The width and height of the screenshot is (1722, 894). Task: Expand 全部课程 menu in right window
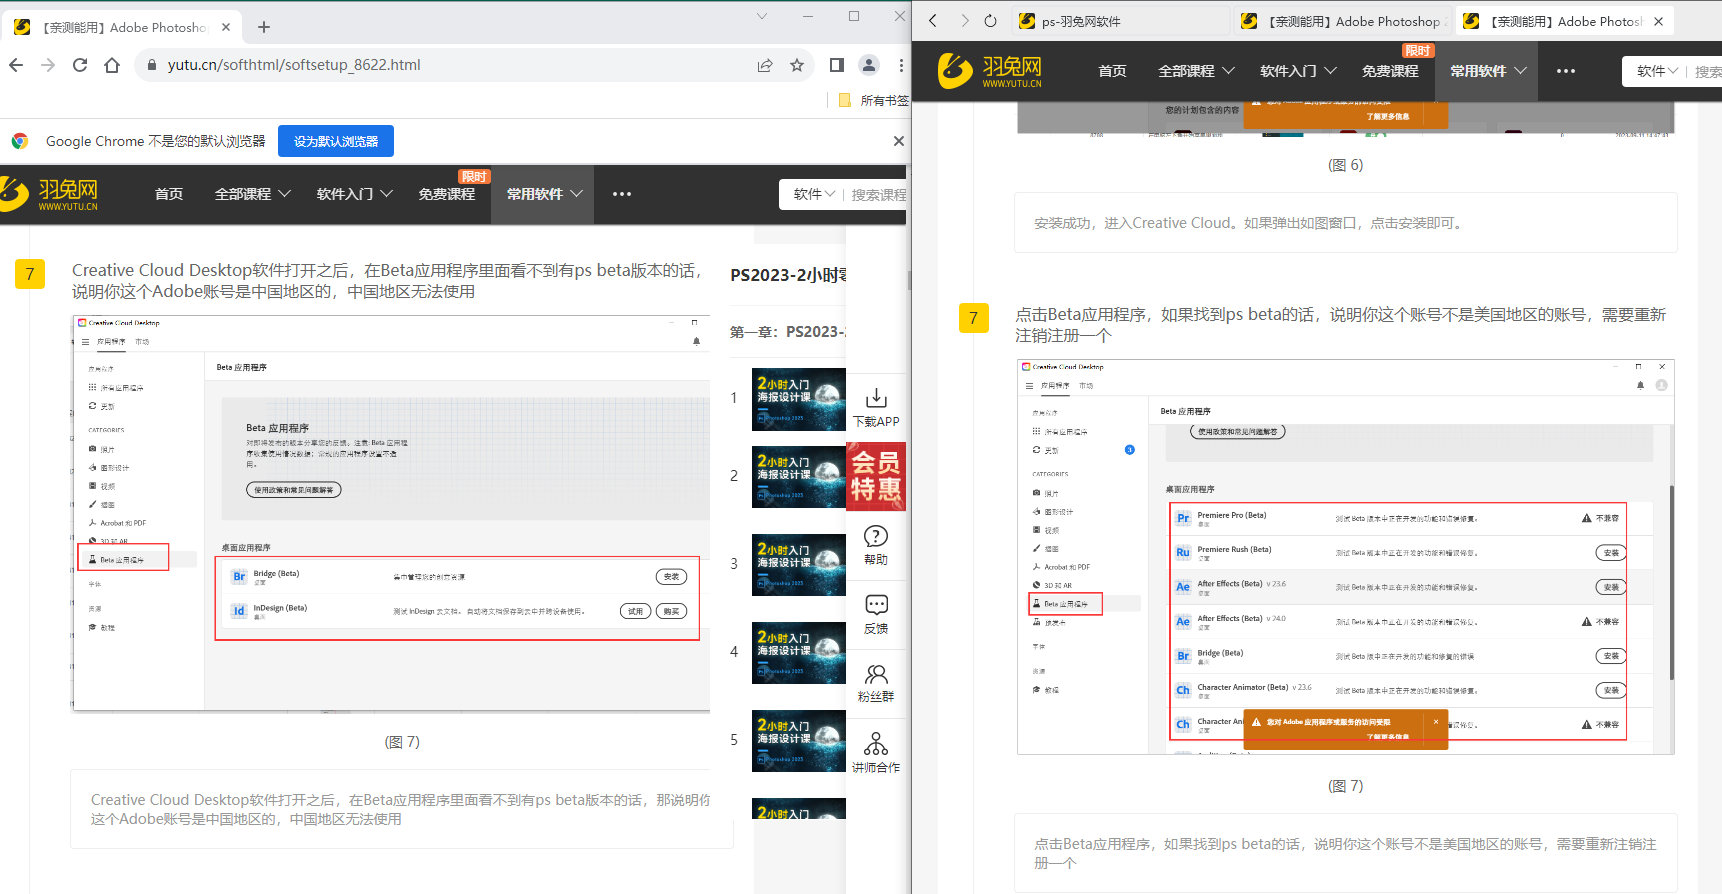(1196, 71)
